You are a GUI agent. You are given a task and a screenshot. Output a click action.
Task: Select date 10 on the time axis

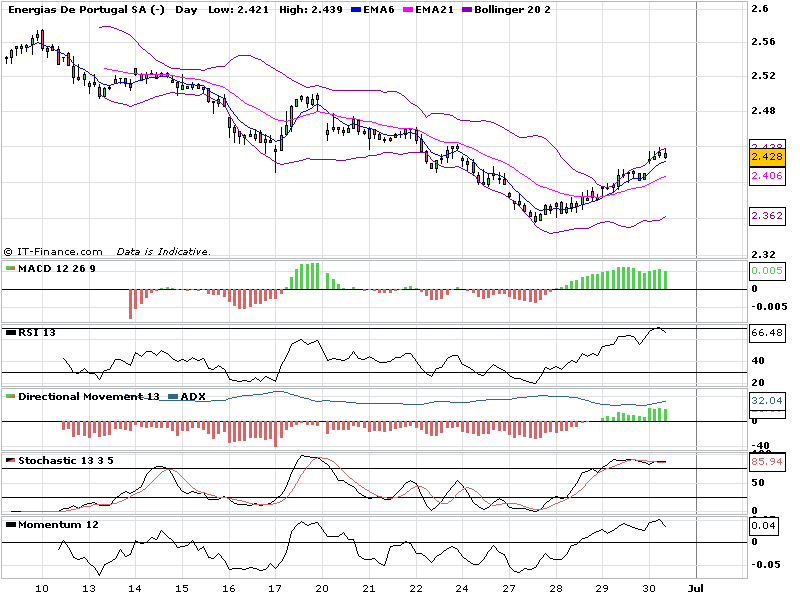click(42, 589)
